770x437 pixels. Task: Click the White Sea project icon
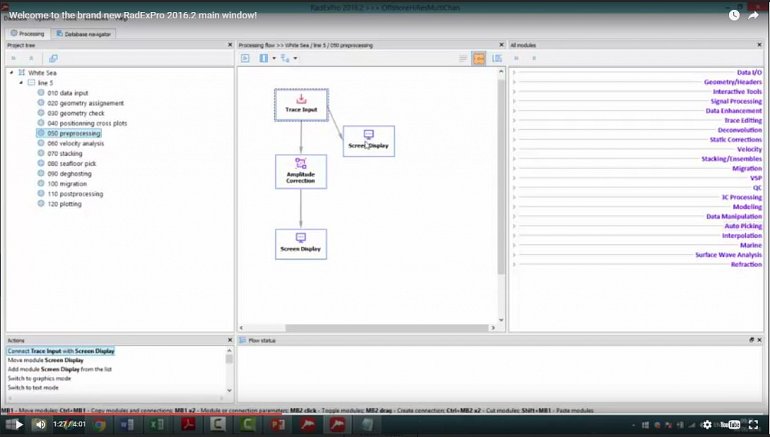point(22,73)
